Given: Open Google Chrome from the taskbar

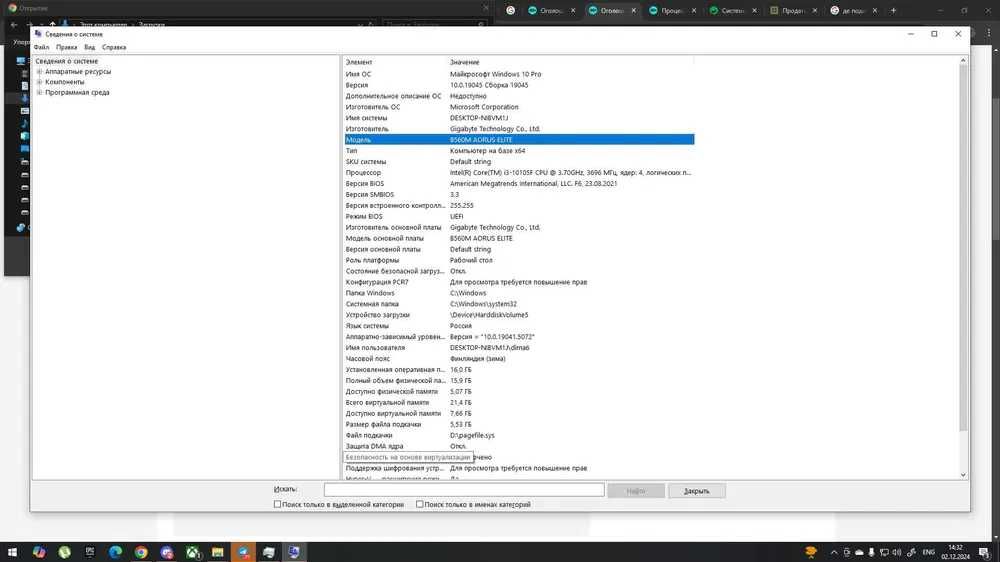Looking at the screenshot, I should [x=141, y=552].
